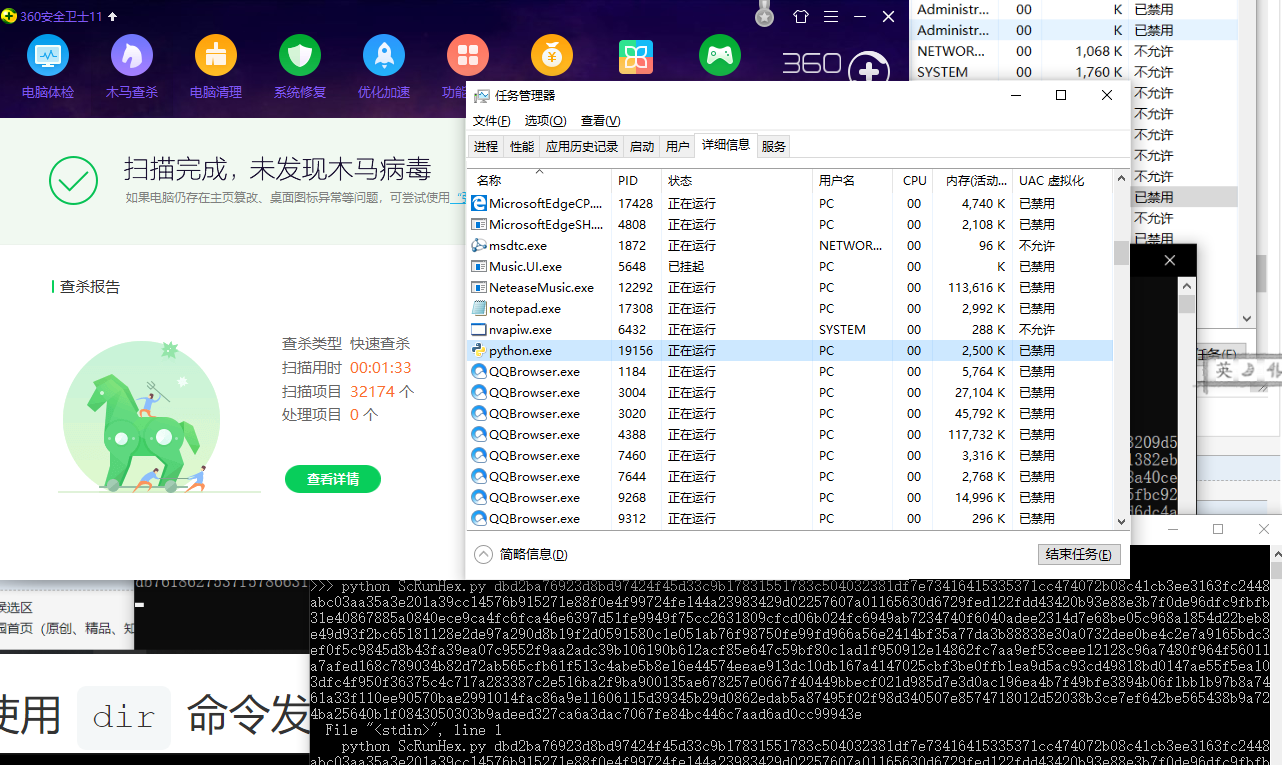The height and width of the screenshot is (765, 1282).
Task: Click the QQBrowser icon for PID 1184
Action: pos(479,372)
